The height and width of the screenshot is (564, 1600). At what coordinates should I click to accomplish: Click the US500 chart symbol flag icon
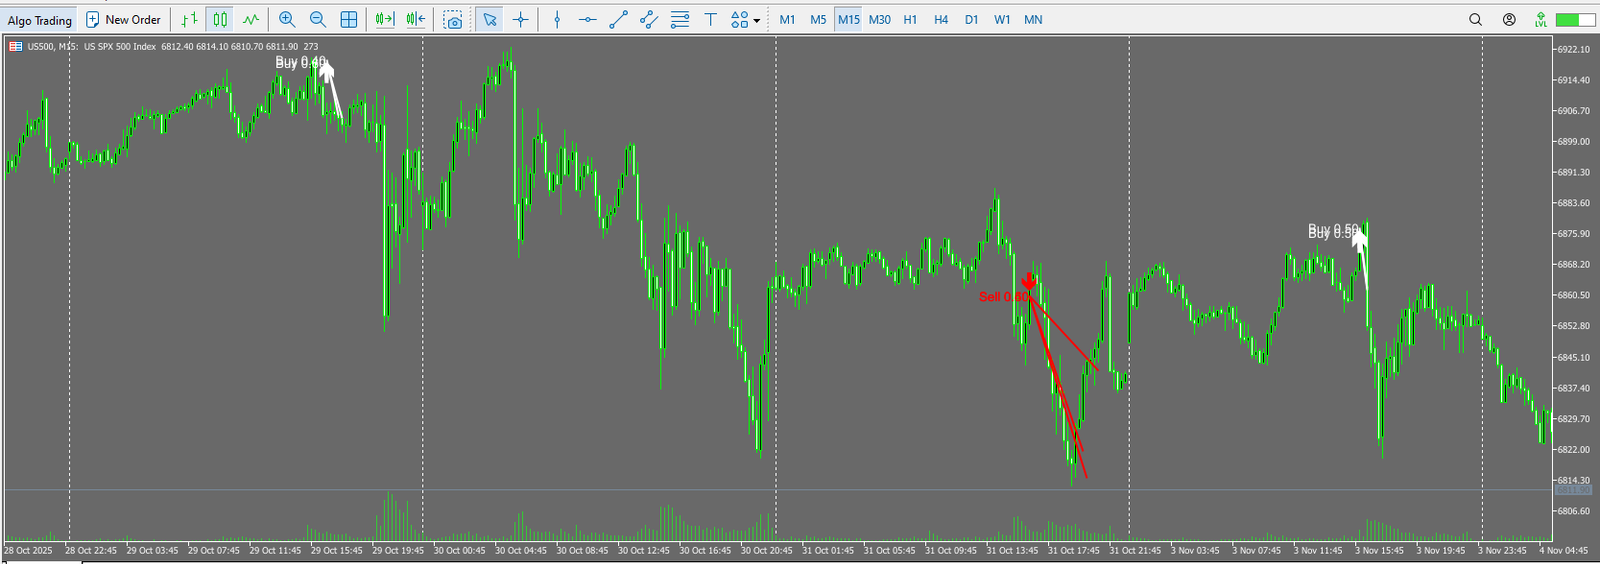16,46
